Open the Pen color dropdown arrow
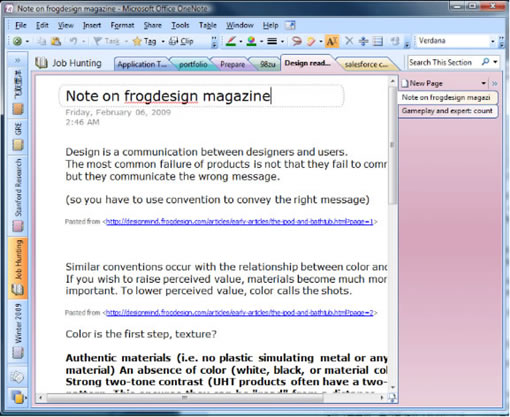Viewport: 510px width, 417px height. [240, 42]
